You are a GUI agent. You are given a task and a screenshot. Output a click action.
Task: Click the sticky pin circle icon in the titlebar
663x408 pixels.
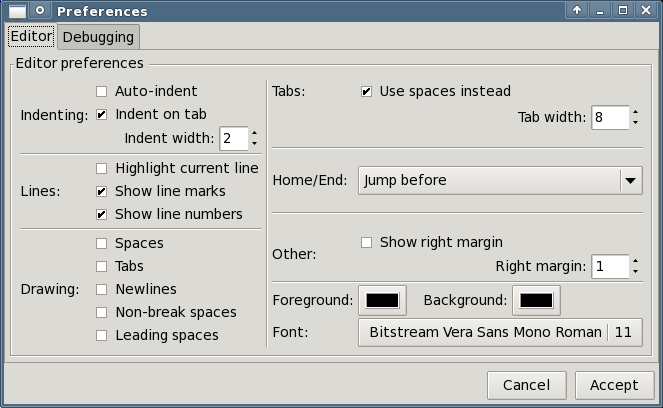(40, 10)
